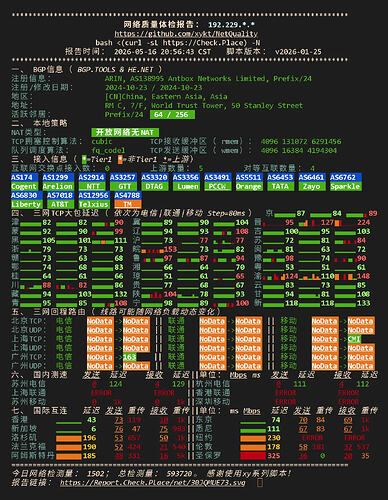The height and width of the screenshot is (500, 388).
Task: Click the [CN]China, Eastern Asia region text
Action: click(x=166, y=97)
